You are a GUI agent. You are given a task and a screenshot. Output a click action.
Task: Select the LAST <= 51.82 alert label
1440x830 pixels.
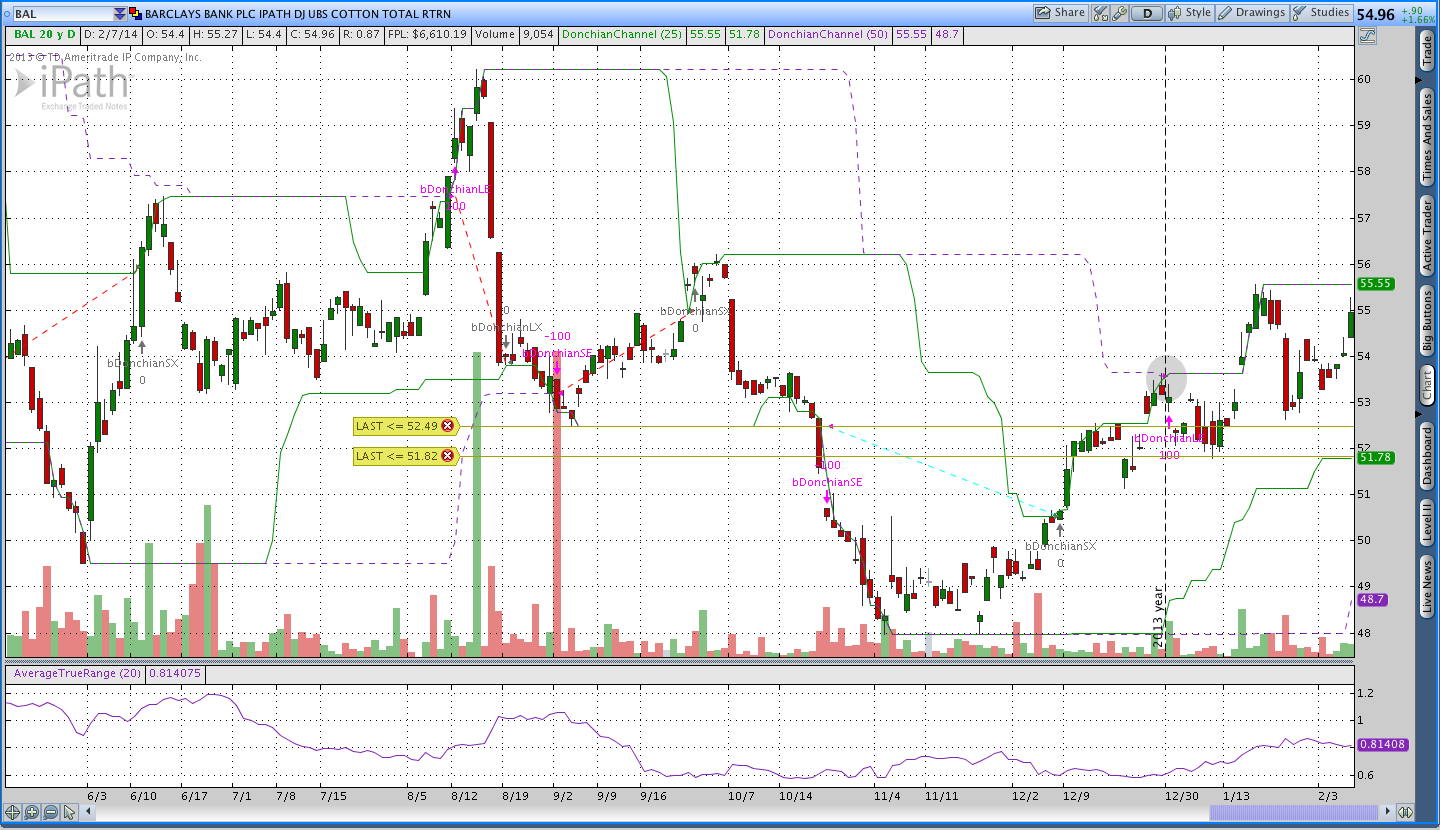pos(397,456)
